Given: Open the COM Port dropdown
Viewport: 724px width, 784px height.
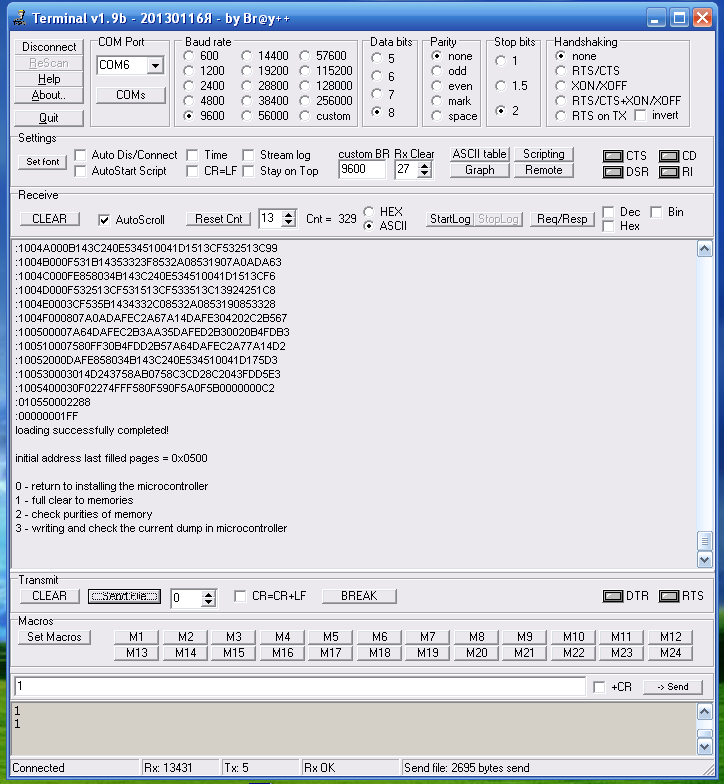Looking at the screenshot, I should [156, 66].
